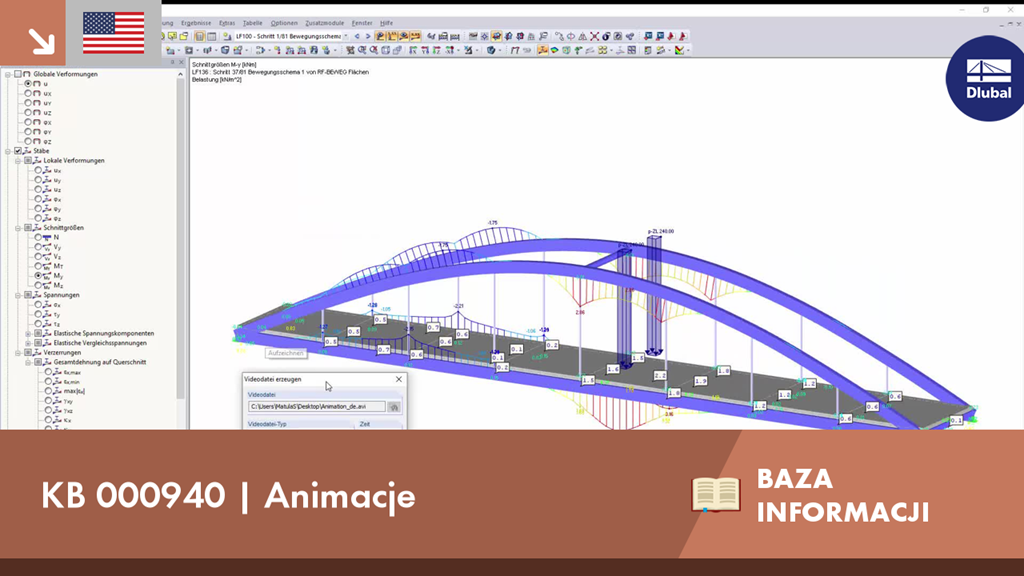Image resolution: width=1024 pixels, height=576 pixels.
Task: Select the Vz internal force radio
Action: 38,257
